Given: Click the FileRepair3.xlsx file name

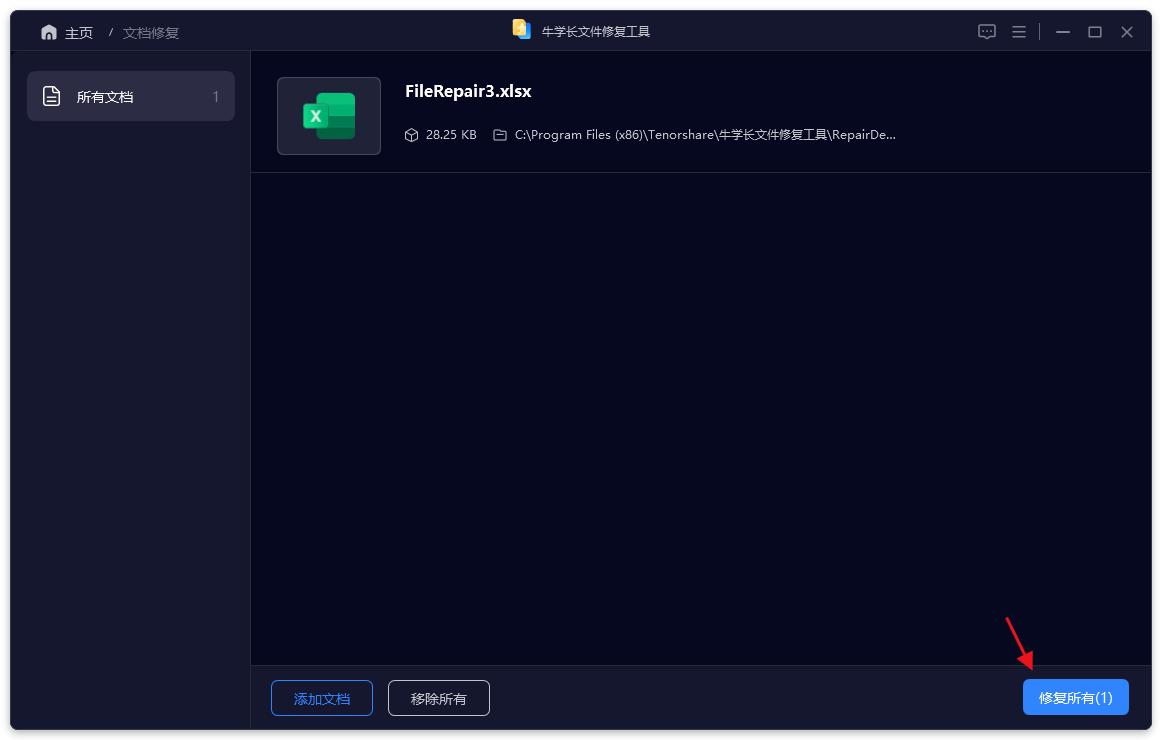Looking at the screenshot, I should click(x=468, y=91).
